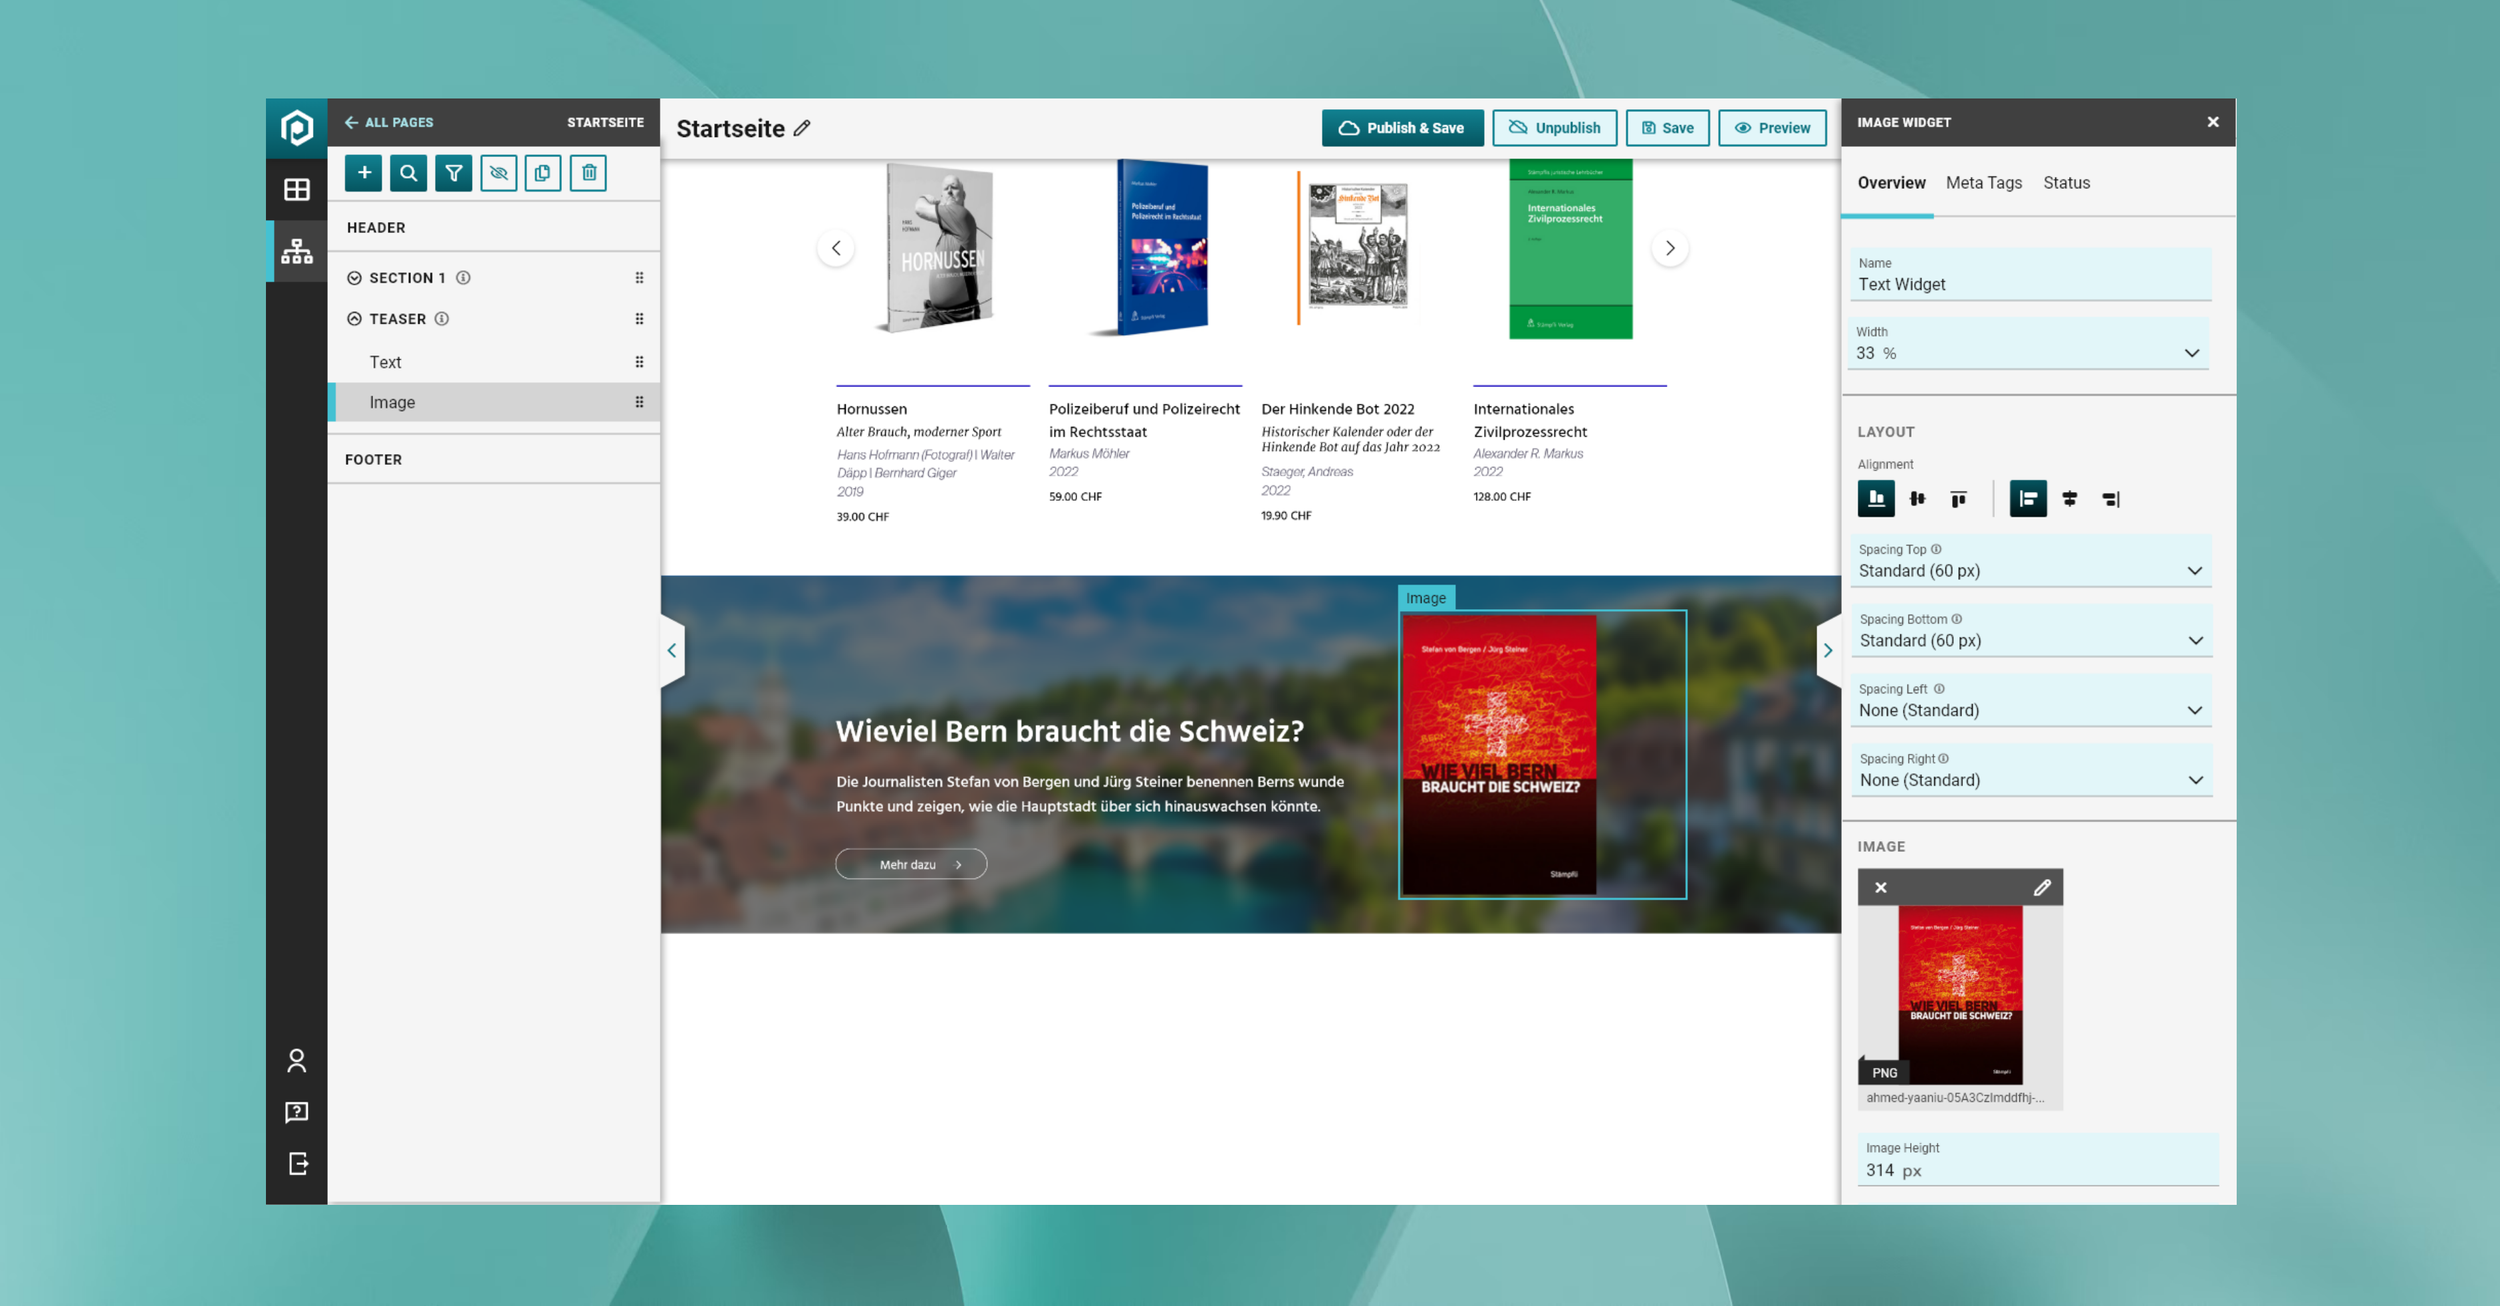Screen dimensions: 2500x1306
Task: Toggle the hidden elements eye icon
Action: coord(498,173)
